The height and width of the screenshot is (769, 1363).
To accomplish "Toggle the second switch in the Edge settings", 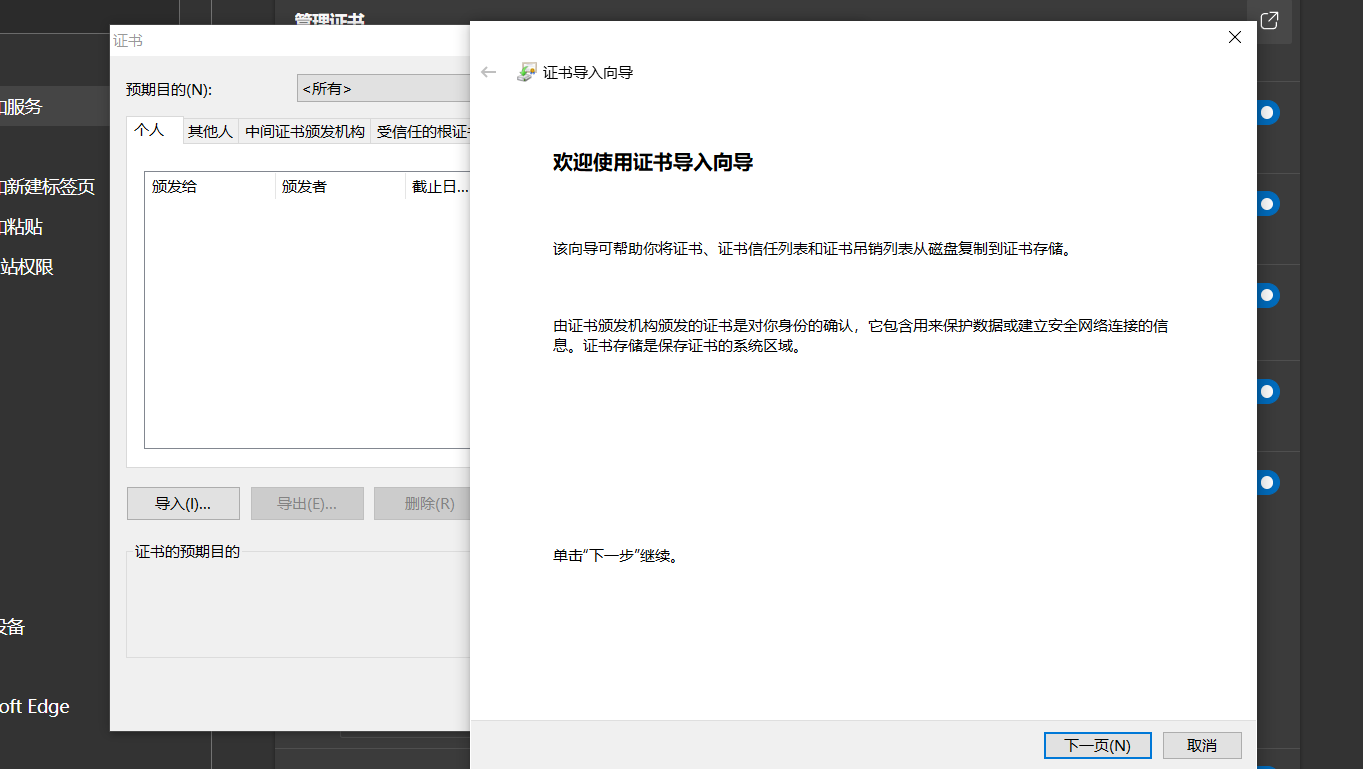I will coord(1266,204).
